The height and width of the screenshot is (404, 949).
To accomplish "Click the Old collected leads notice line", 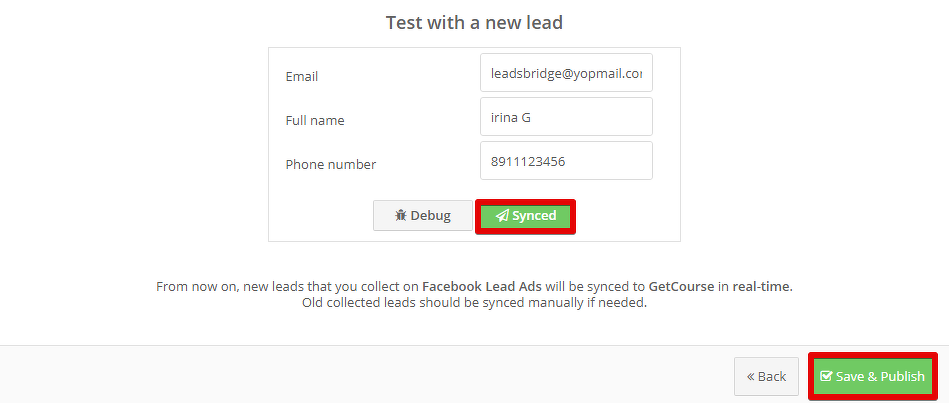I will [x=474, y=303].
